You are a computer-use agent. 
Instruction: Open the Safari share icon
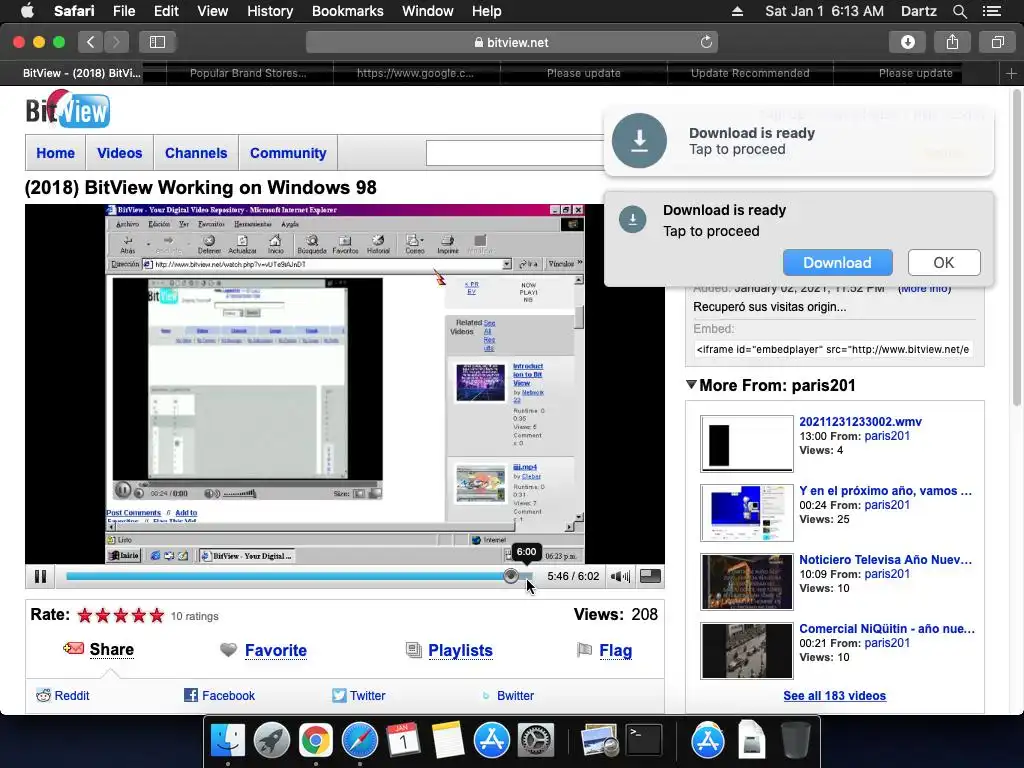tap(952, 42)
